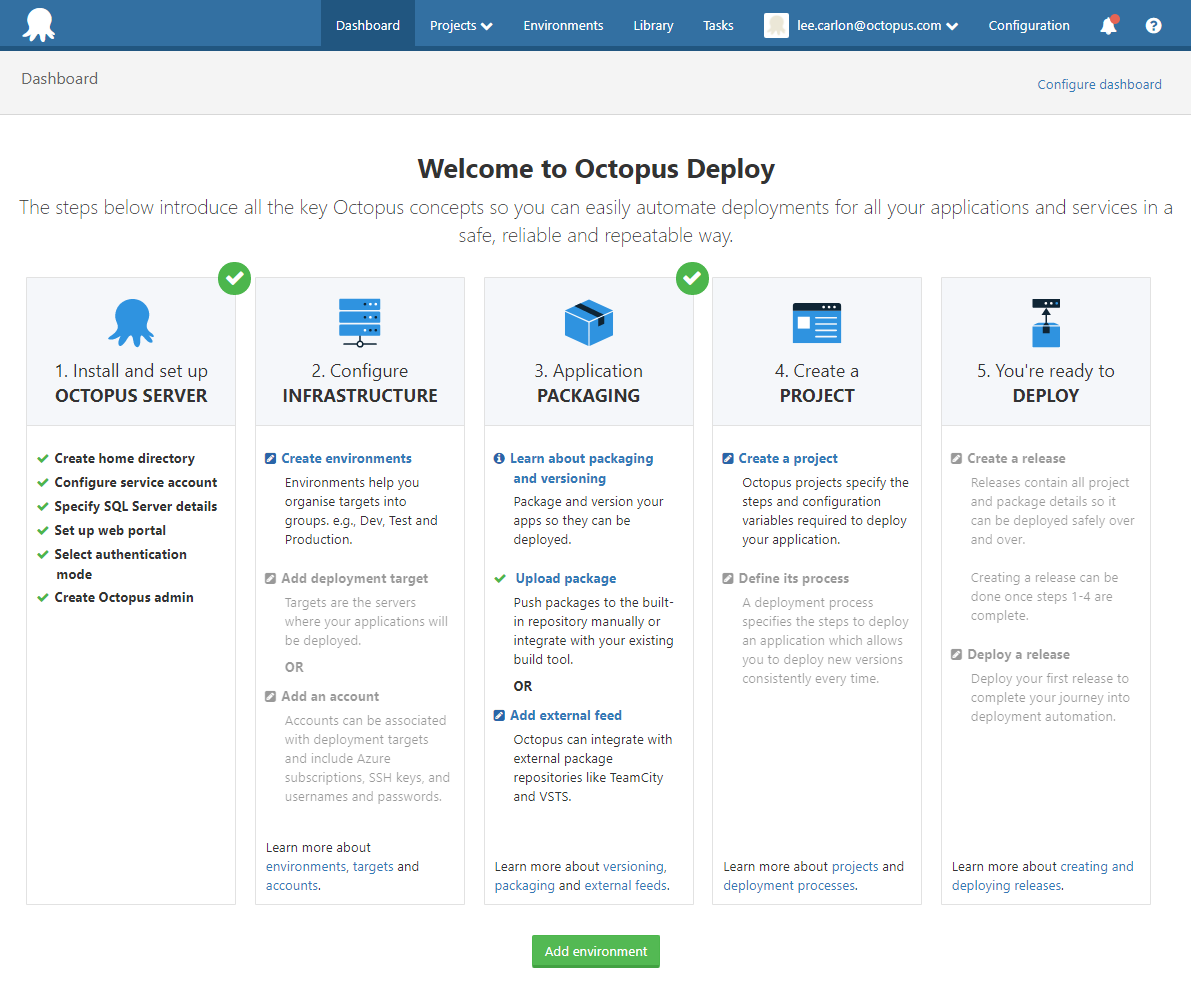
Task: Open Learn about packaging and versioning link
Action: (582, 468)
